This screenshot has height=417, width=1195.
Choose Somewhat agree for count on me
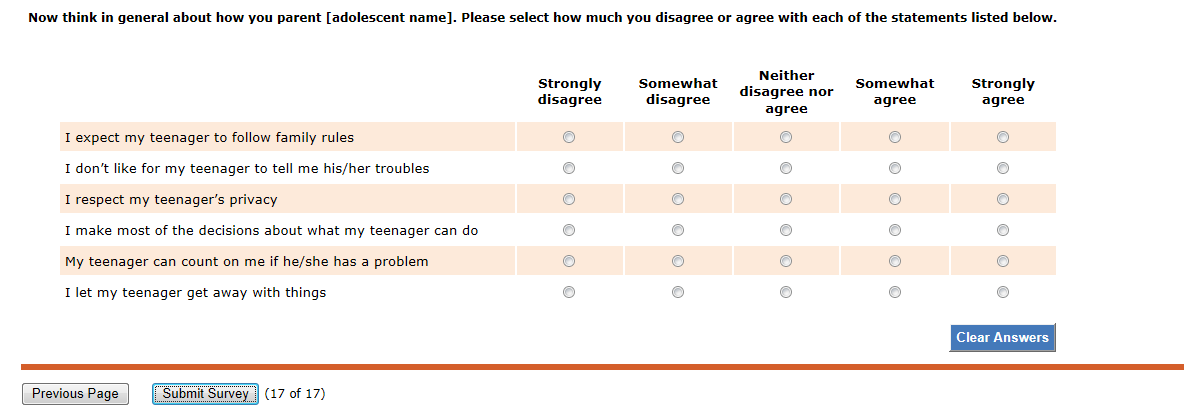895,261
